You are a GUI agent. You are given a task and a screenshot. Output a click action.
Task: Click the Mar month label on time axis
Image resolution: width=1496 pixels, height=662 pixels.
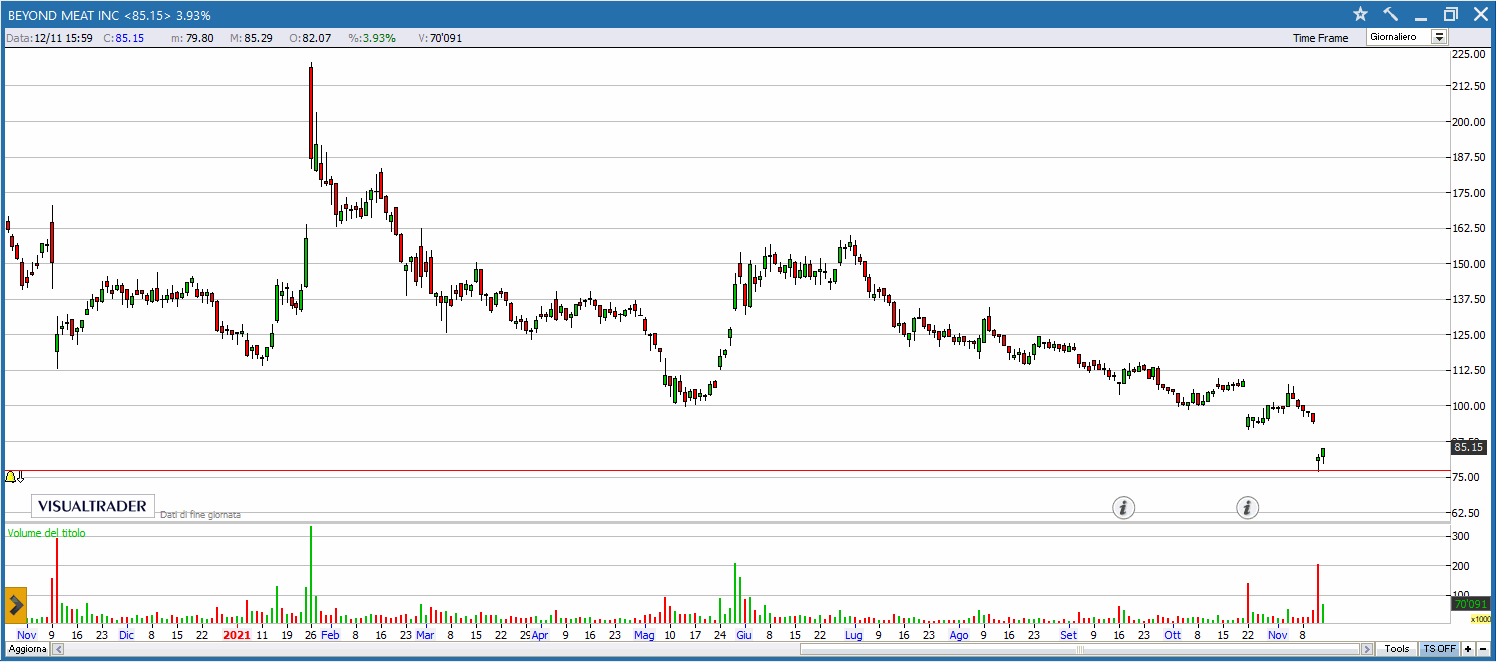[425, 634]
